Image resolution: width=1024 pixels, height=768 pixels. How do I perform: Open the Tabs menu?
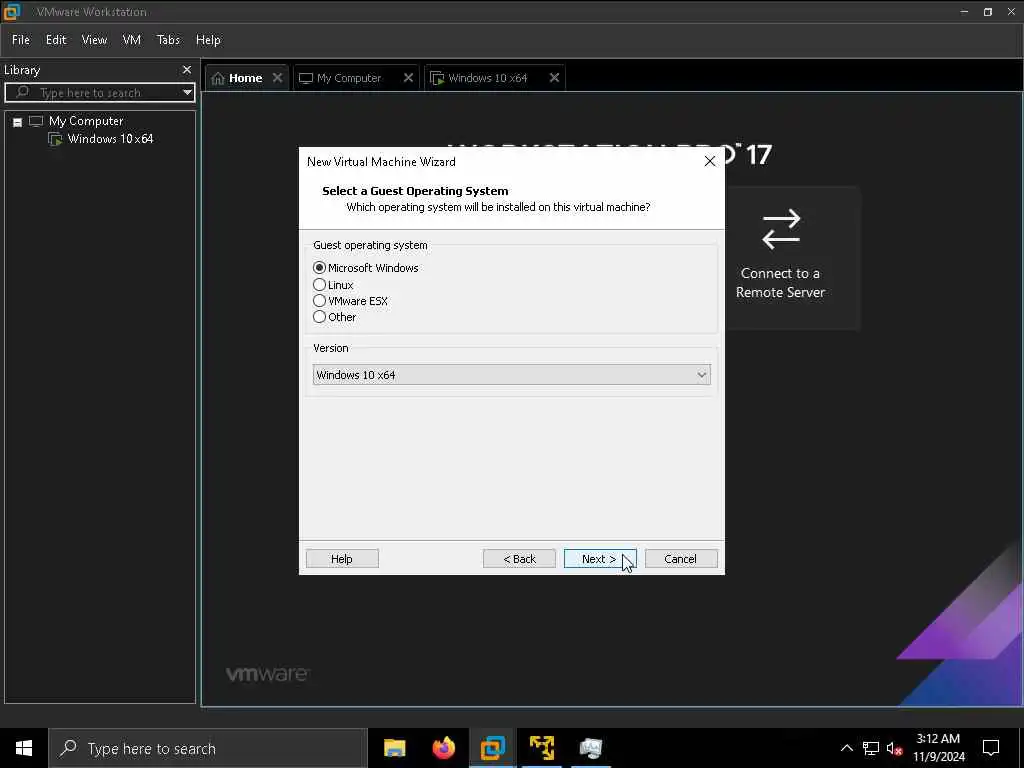(168, 40)
